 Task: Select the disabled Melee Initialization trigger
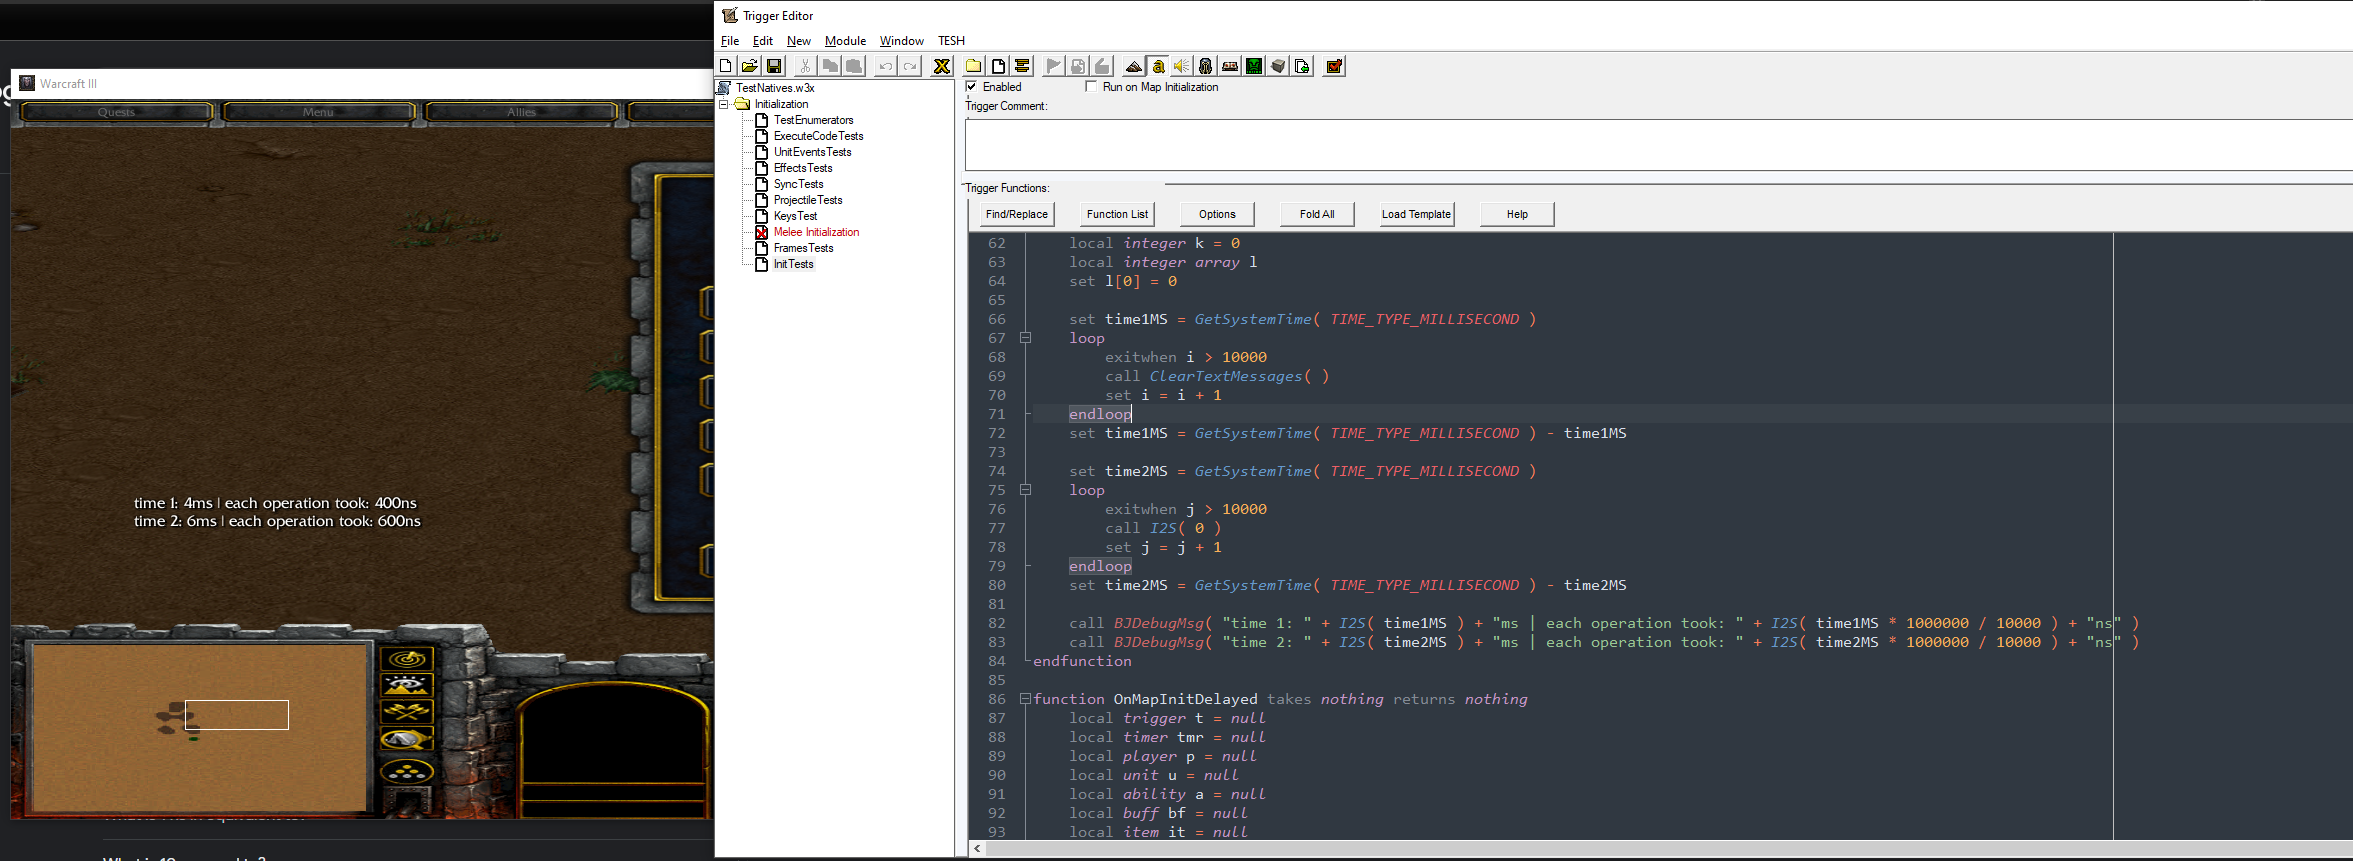(x=816, y=232)
